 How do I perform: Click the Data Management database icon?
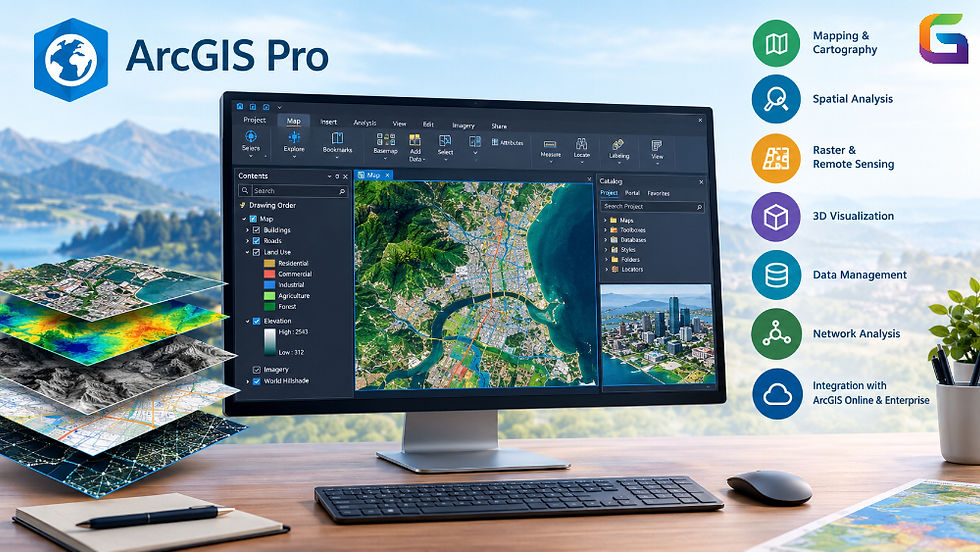tap(776, 275)
